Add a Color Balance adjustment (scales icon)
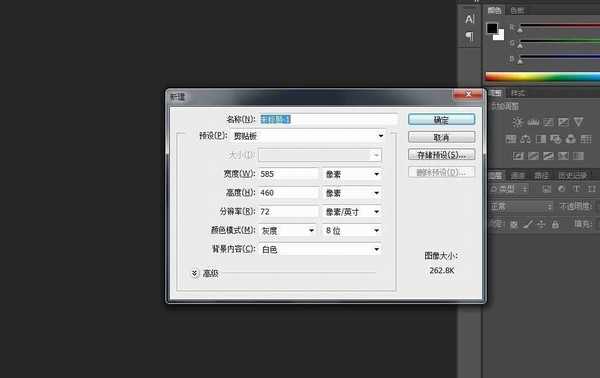The image size is (600, 378). tap(525, 139)
